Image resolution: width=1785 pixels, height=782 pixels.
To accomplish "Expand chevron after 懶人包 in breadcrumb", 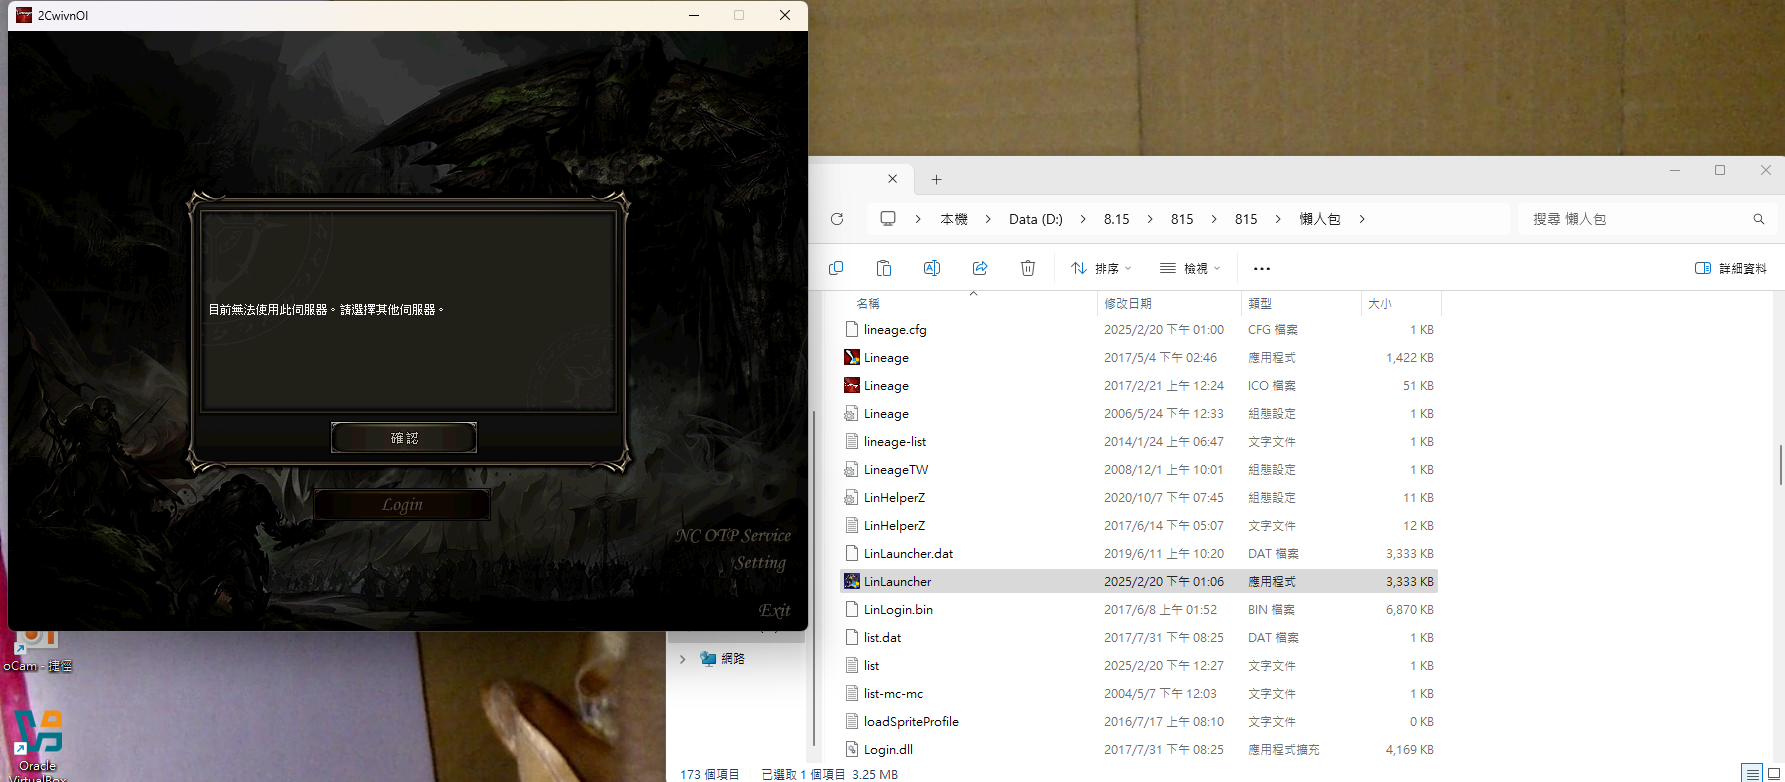I will point(1362,219).
